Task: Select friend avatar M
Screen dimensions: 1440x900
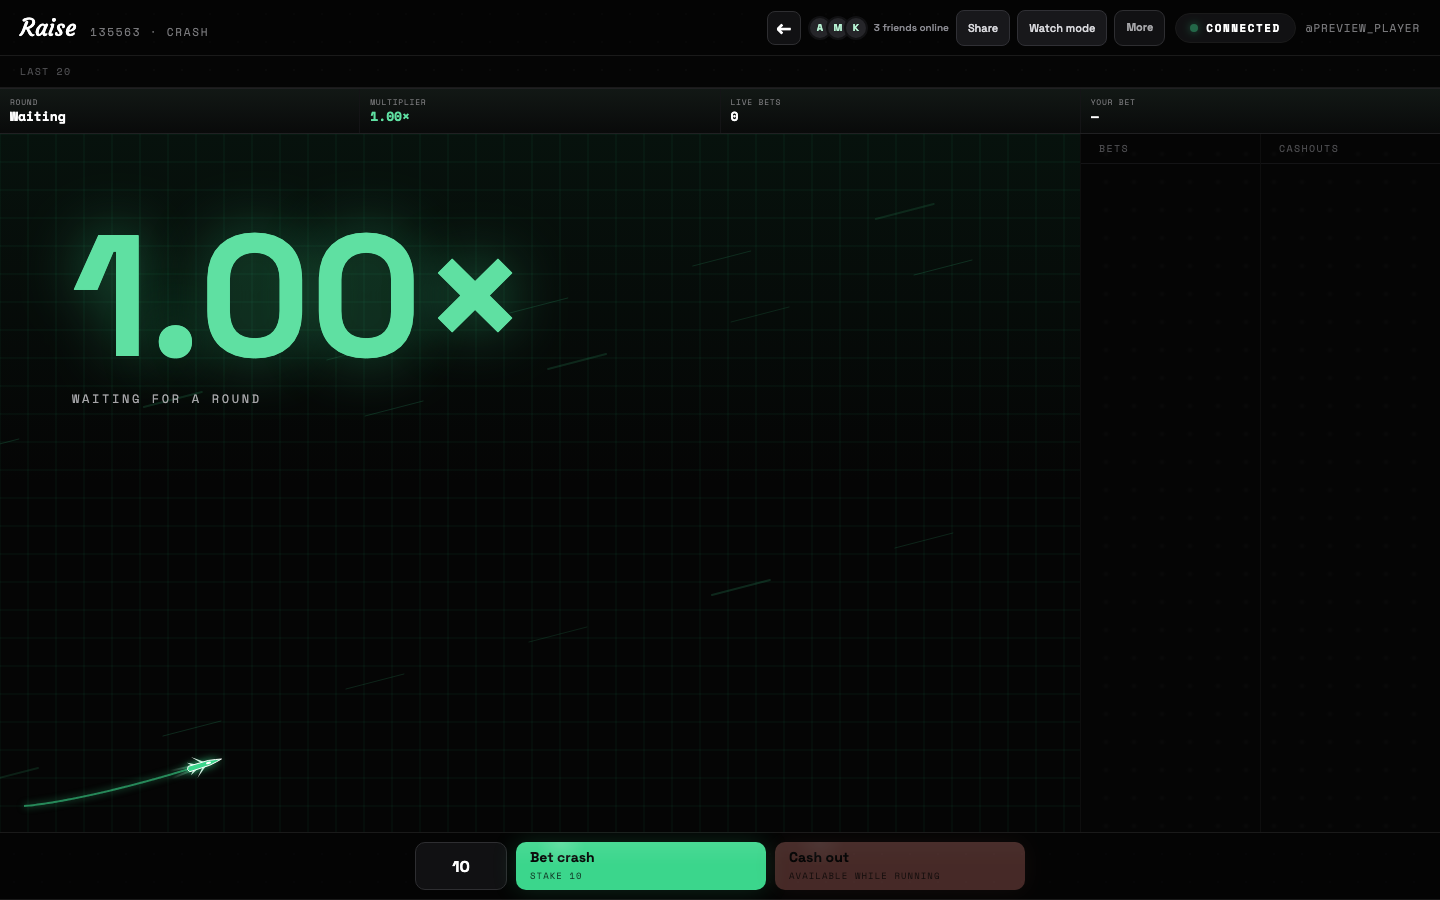Action: (x=838, y=28)
